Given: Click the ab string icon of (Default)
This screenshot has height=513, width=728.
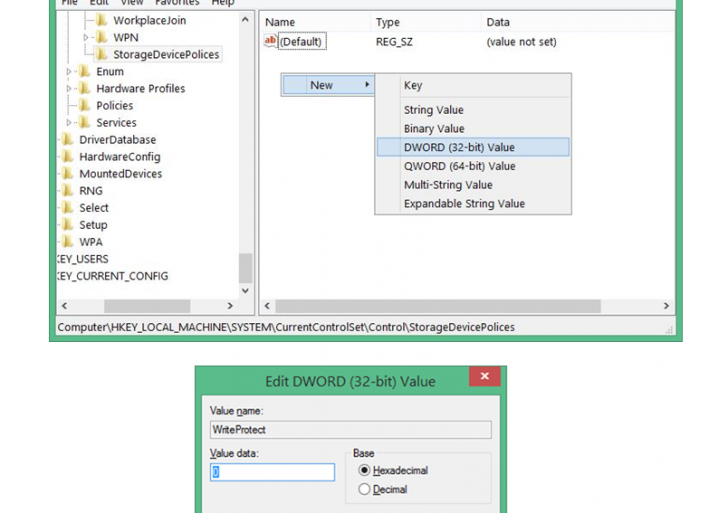Looking at the screenshot, I should 270,41.
